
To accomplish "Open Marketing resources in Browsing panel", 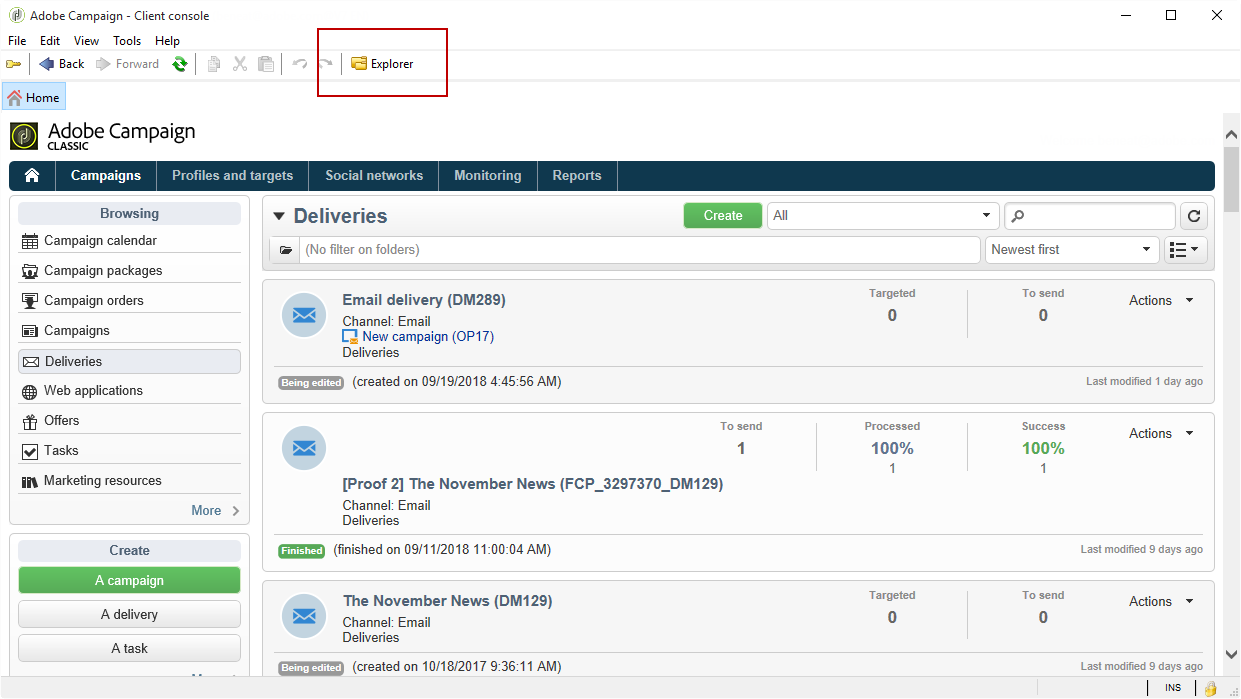I will 129,480.
